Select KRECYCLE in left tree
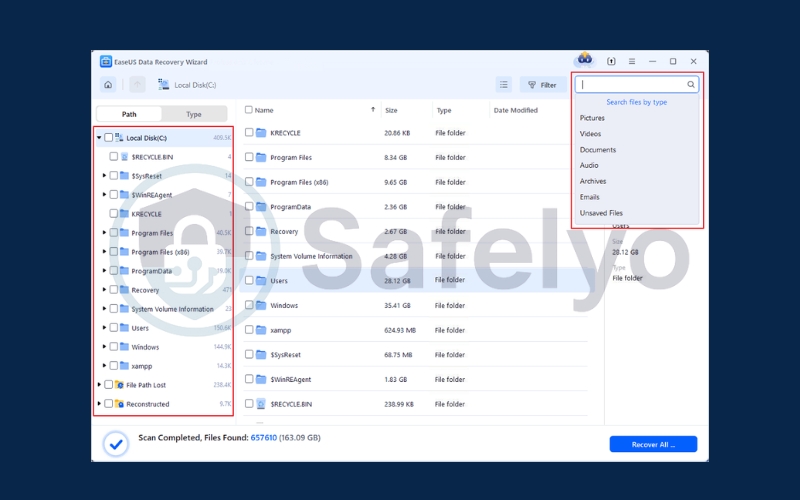800x500 pixels. [x=146, y=214]
